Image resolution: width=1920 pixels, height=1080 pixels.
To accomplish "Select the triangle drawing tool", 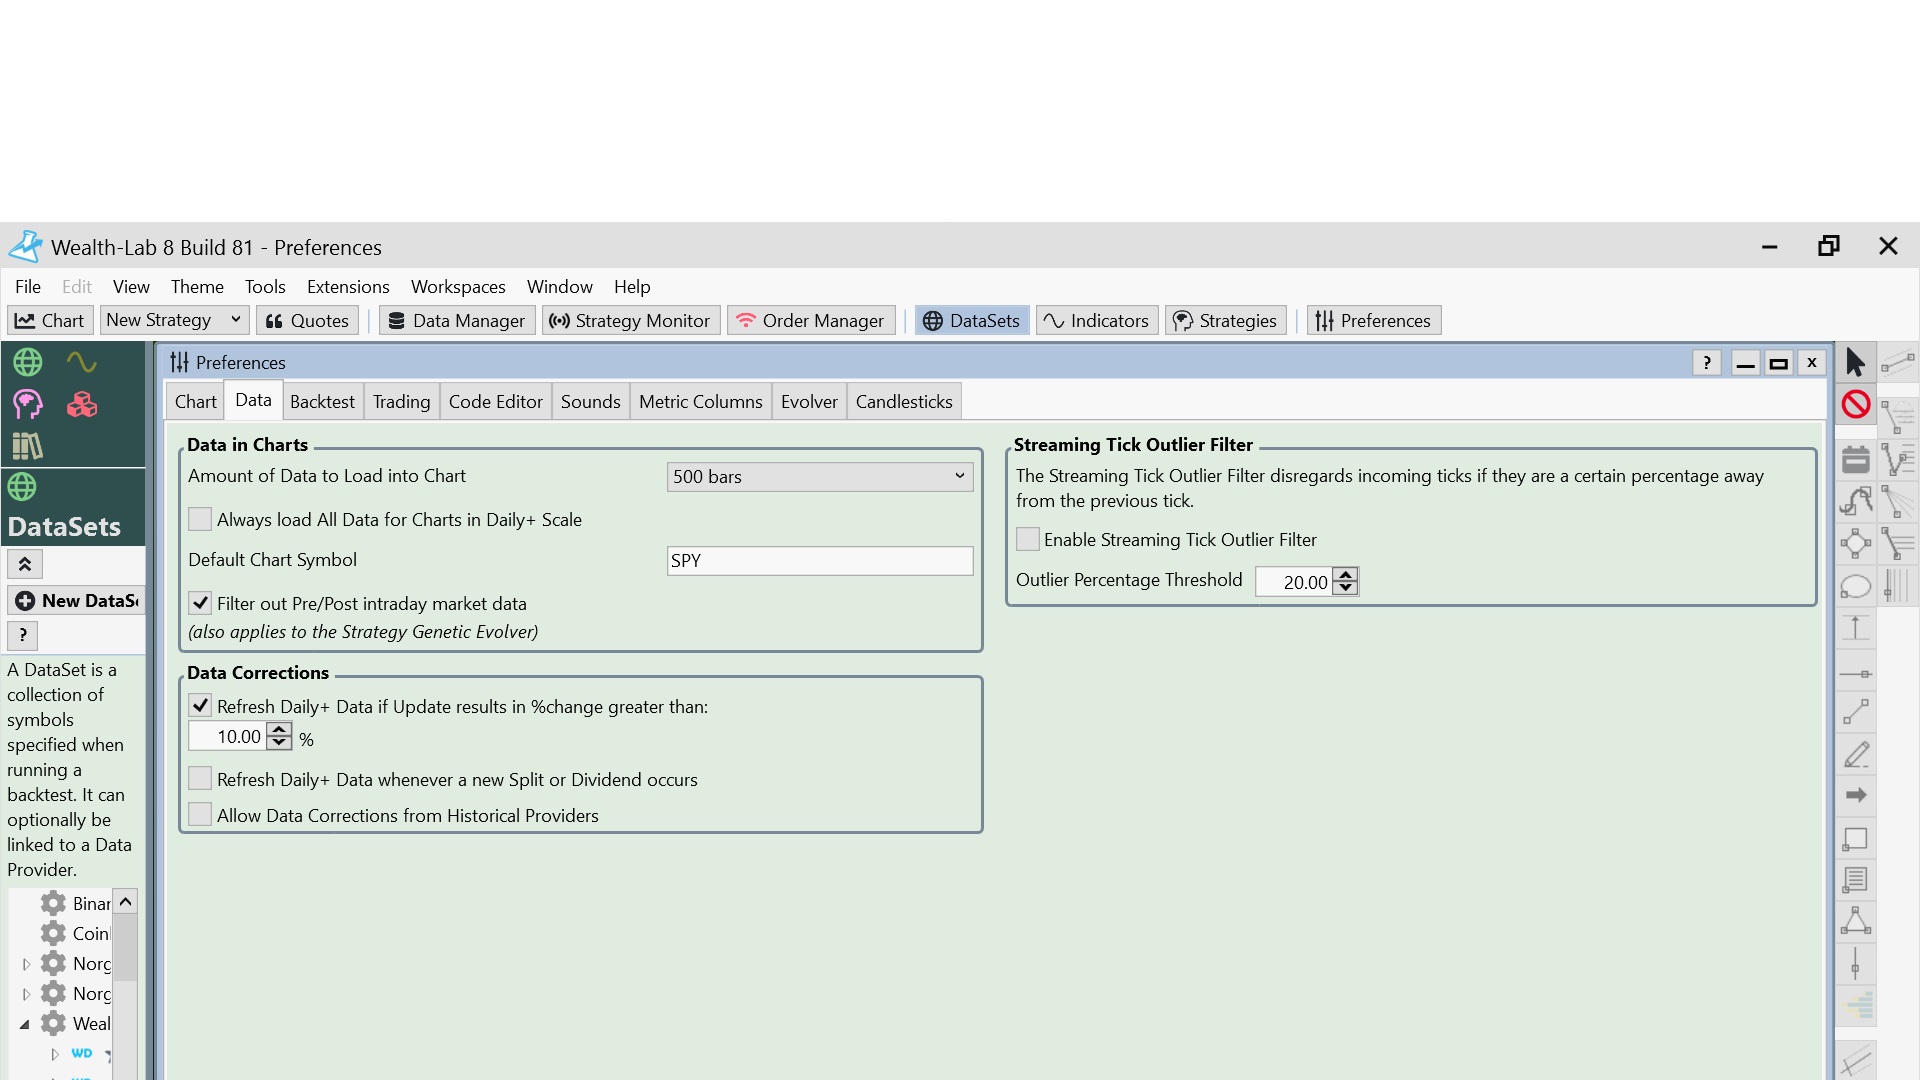I will point(1856,921).
